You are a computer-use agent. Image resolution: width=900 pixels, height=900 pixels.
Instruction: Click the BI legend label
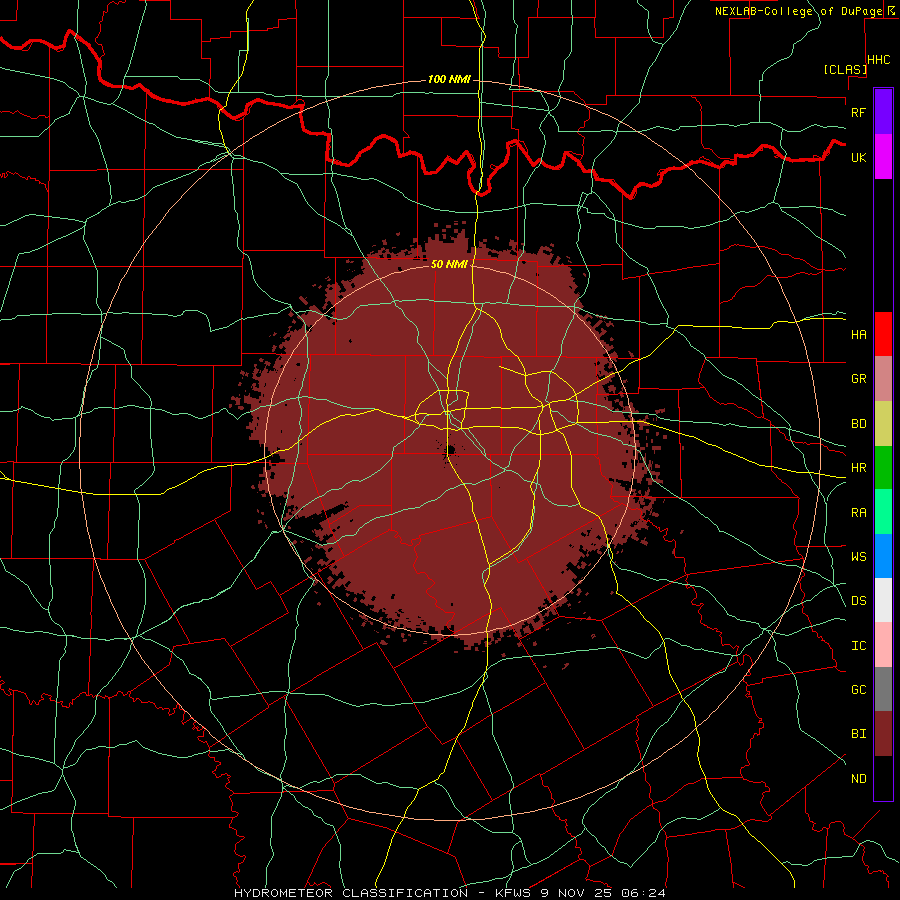858,734
